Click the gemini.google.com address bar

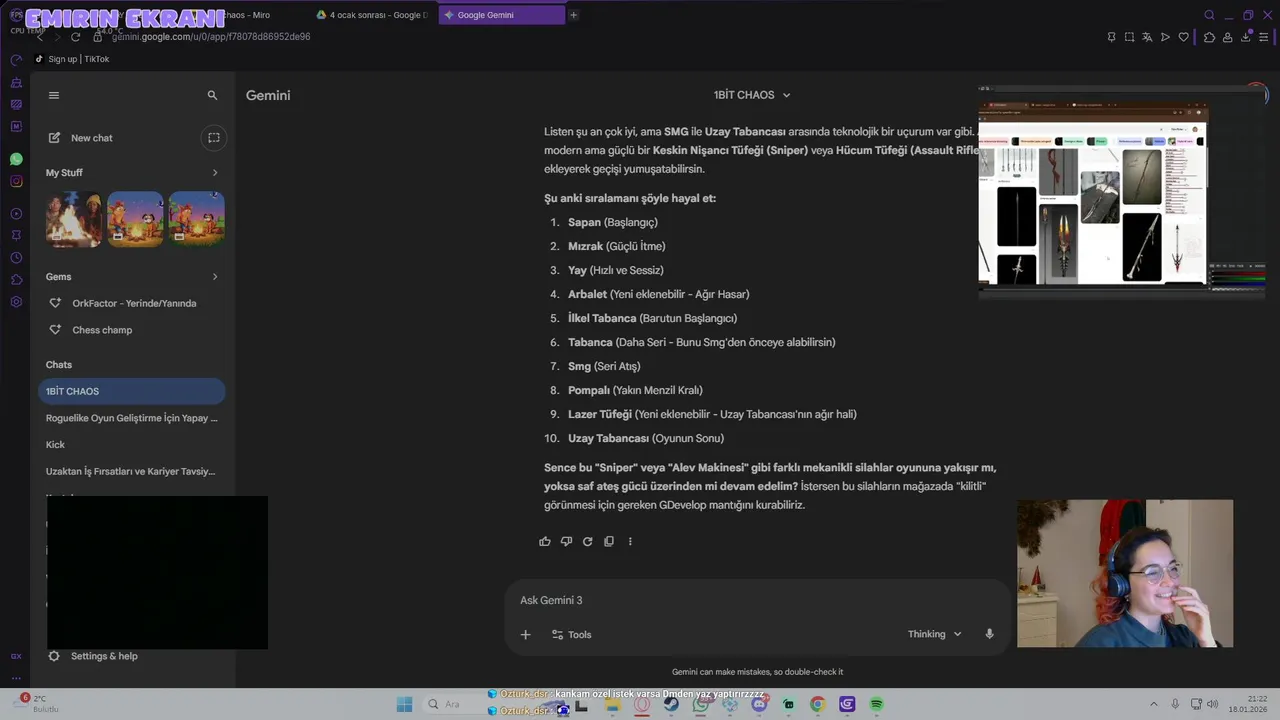[210, 37]
